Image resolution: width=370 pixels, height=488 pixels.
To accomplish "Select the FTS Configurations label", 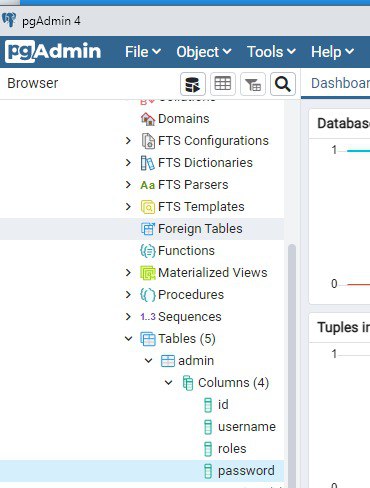I will coord(213,141).
